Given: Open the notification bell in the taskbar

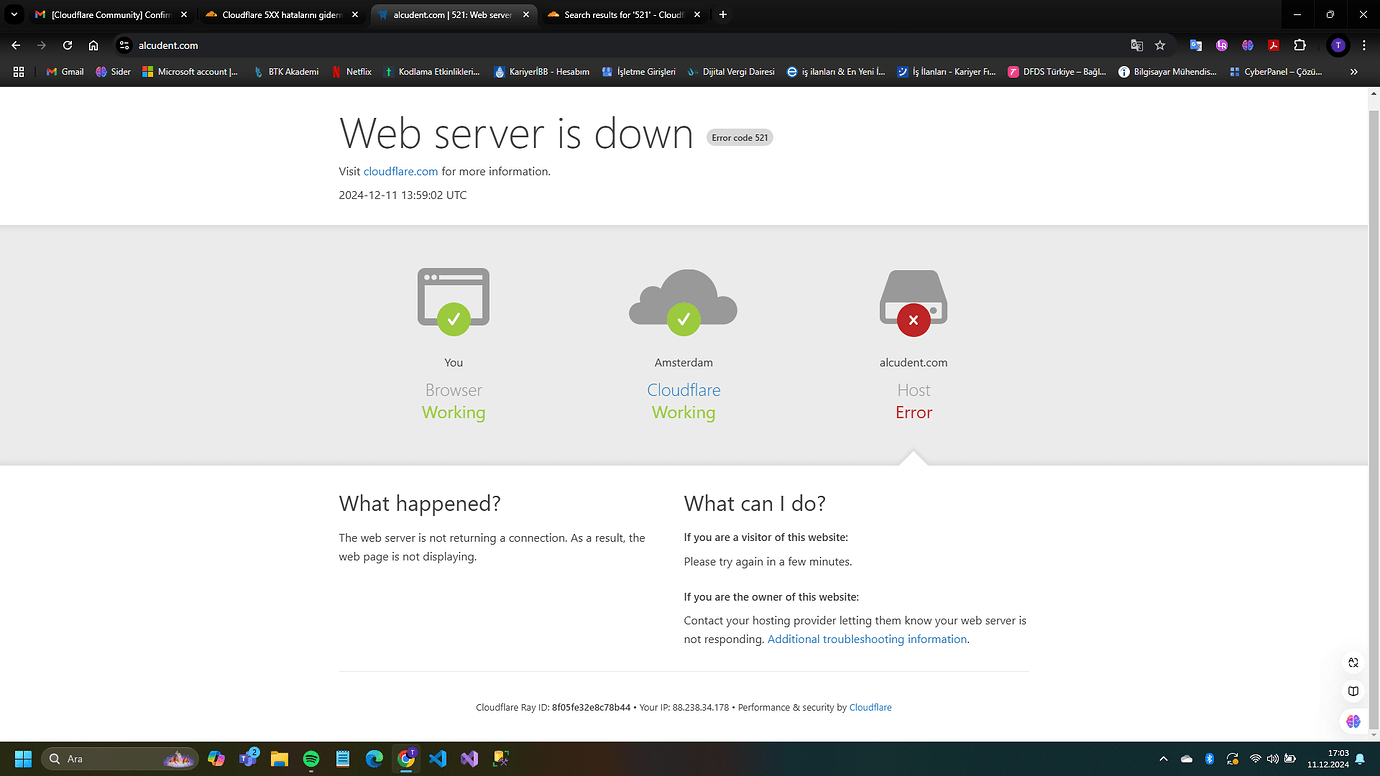Looking at the screenshot, I should click(x=1361, y=759).
